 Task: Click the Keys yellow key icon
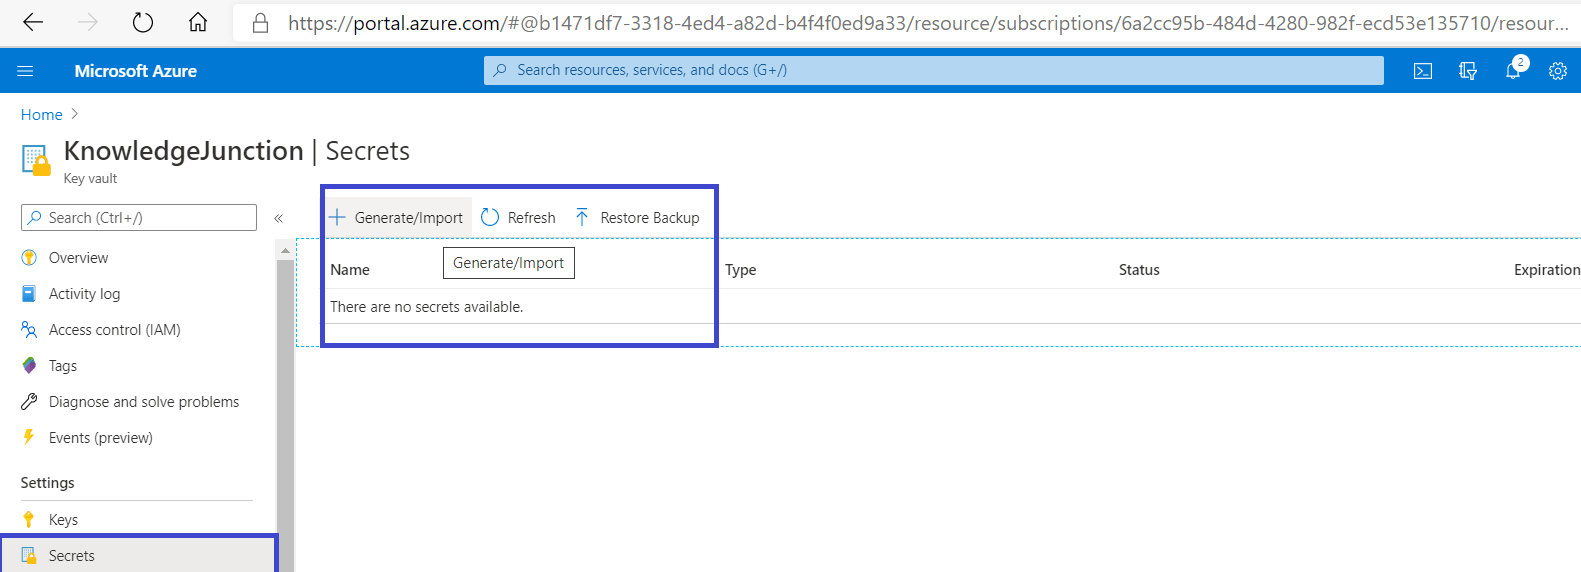pos(29,520)
